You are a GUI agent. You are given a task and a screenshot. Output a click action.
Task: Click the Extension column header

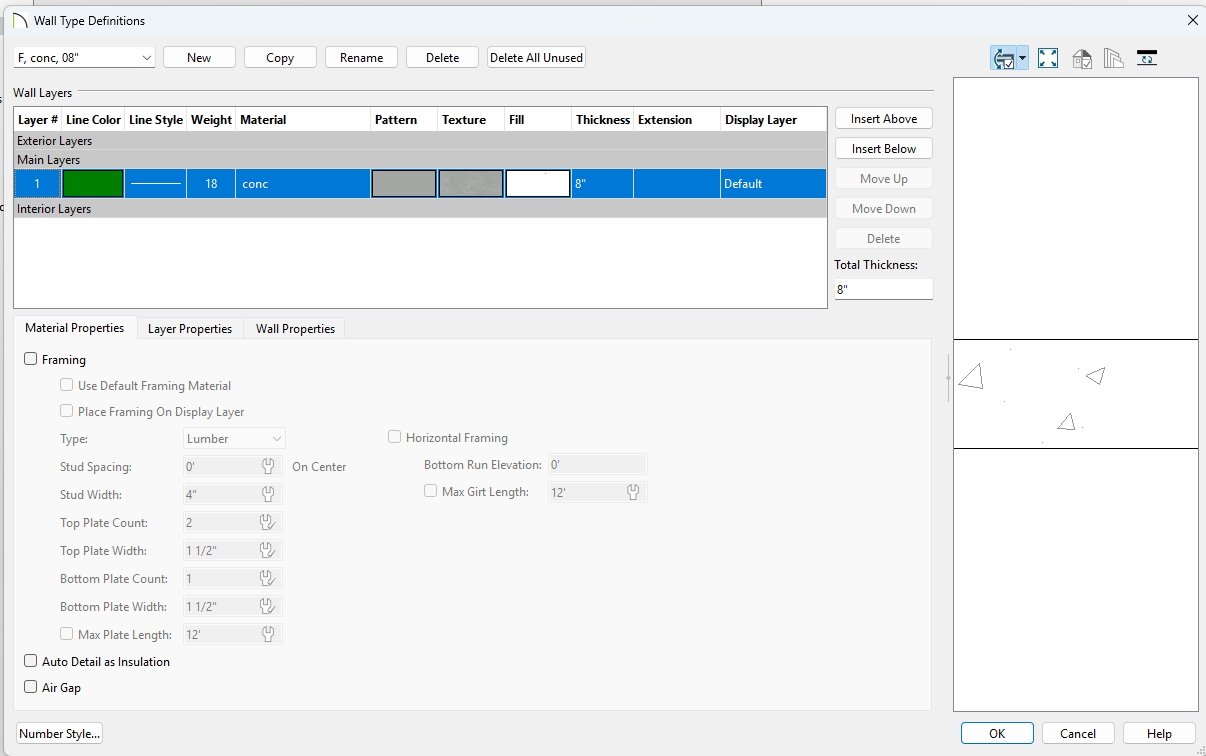coord(677,120)
